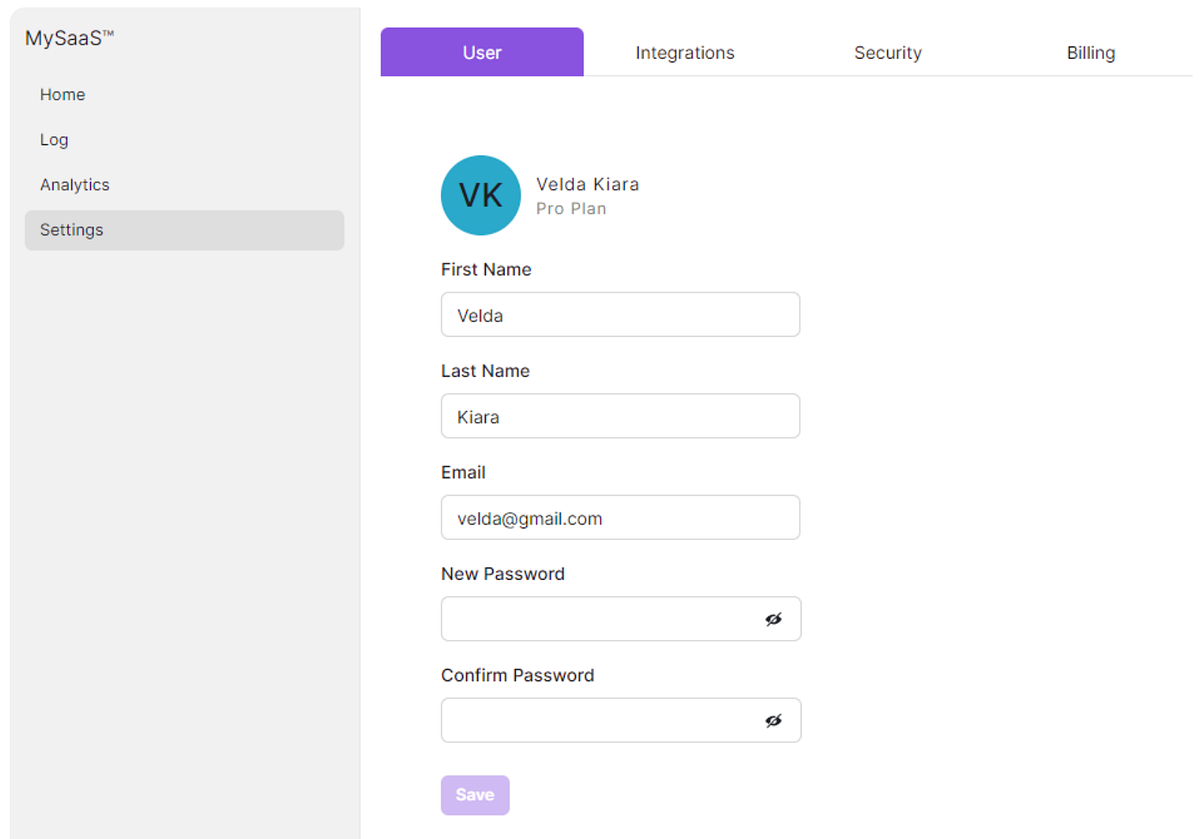Open the Security tab
This screenshot has width=1200, height=839.
pos(887,52)
